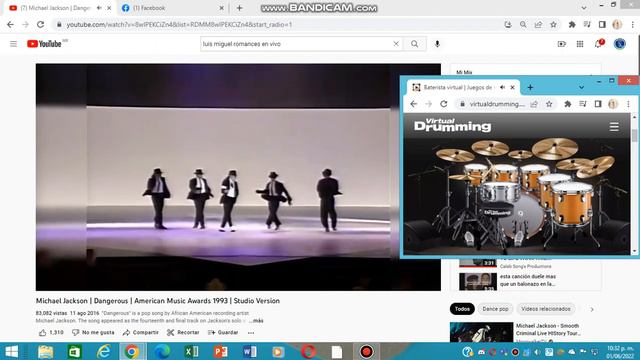Like the Michael Jackson video
Viewport: 640px width, 360px height.
click(x=51, y=333)
